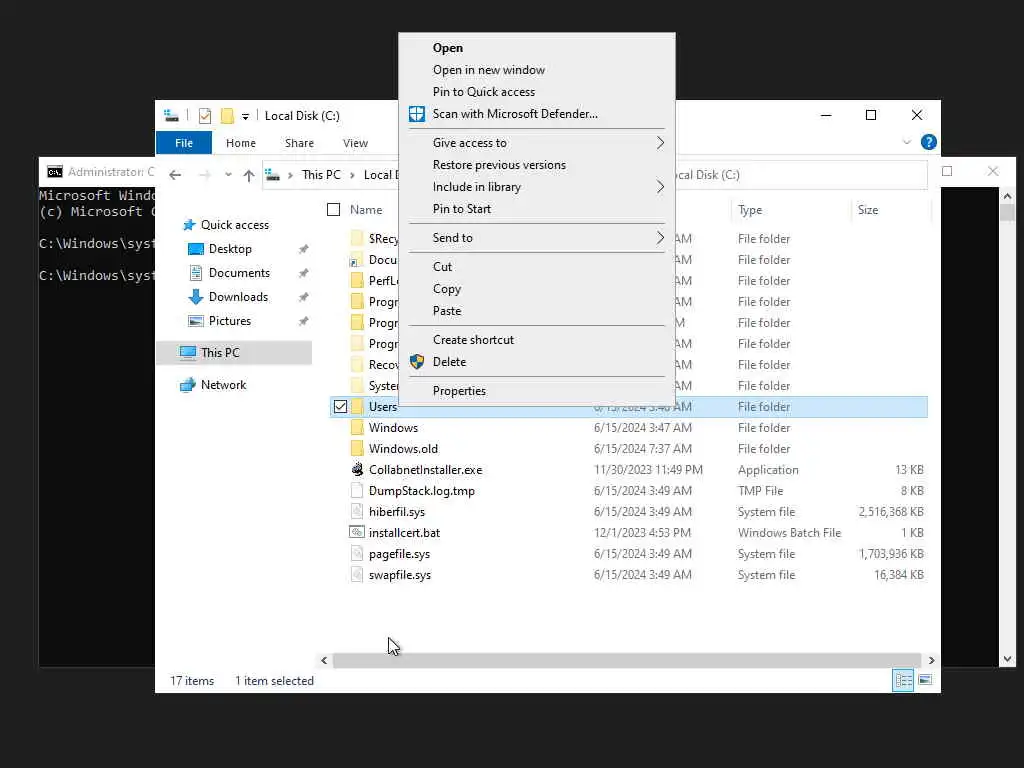Choose Restore previous versions

click(x=499, y=165)
